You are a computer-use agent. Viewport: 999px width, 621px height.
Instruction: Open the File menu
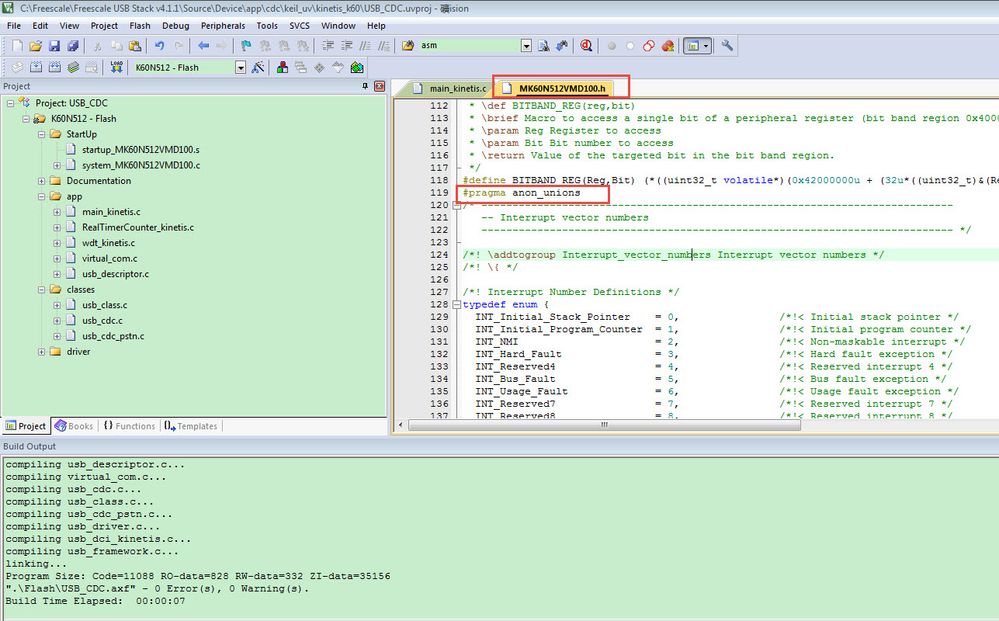point(14,25)
